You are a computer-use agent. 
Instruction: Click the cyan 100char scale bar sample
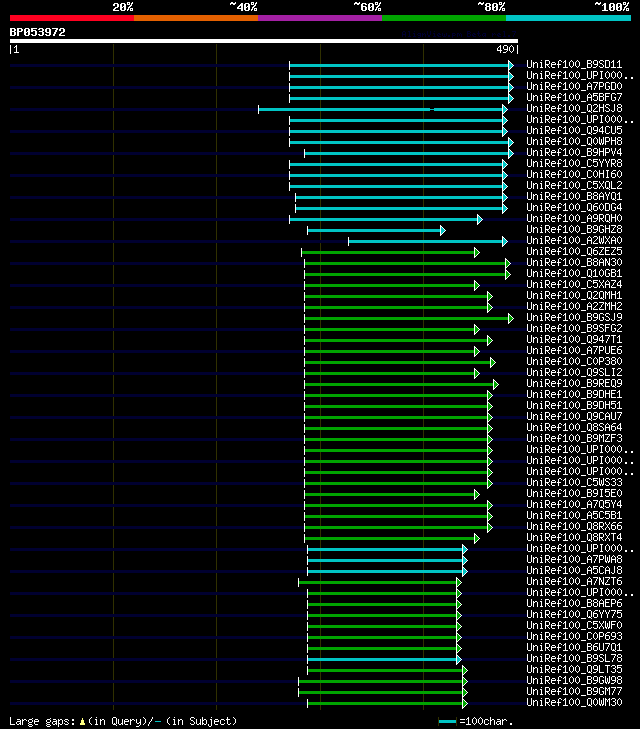(x=448, y=722)
